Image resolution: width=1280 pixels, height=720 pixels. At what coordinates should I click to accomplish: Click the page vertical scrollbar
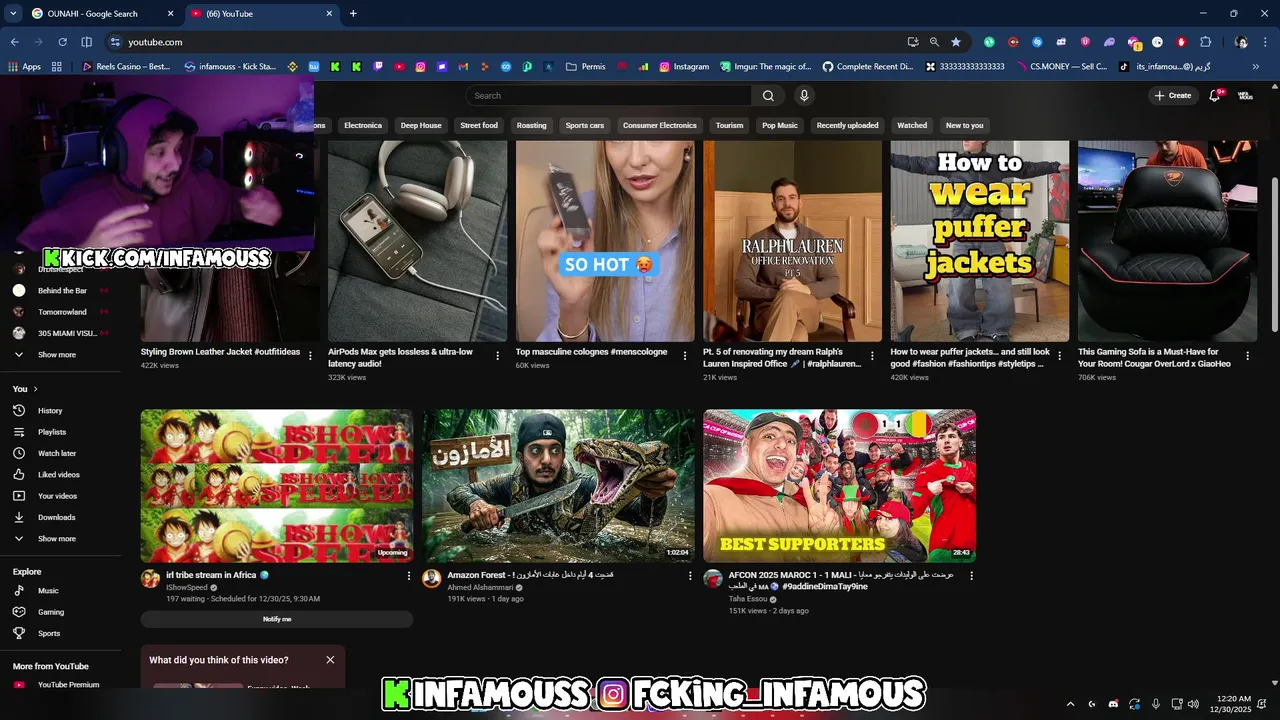click(x=1274, y=256)
